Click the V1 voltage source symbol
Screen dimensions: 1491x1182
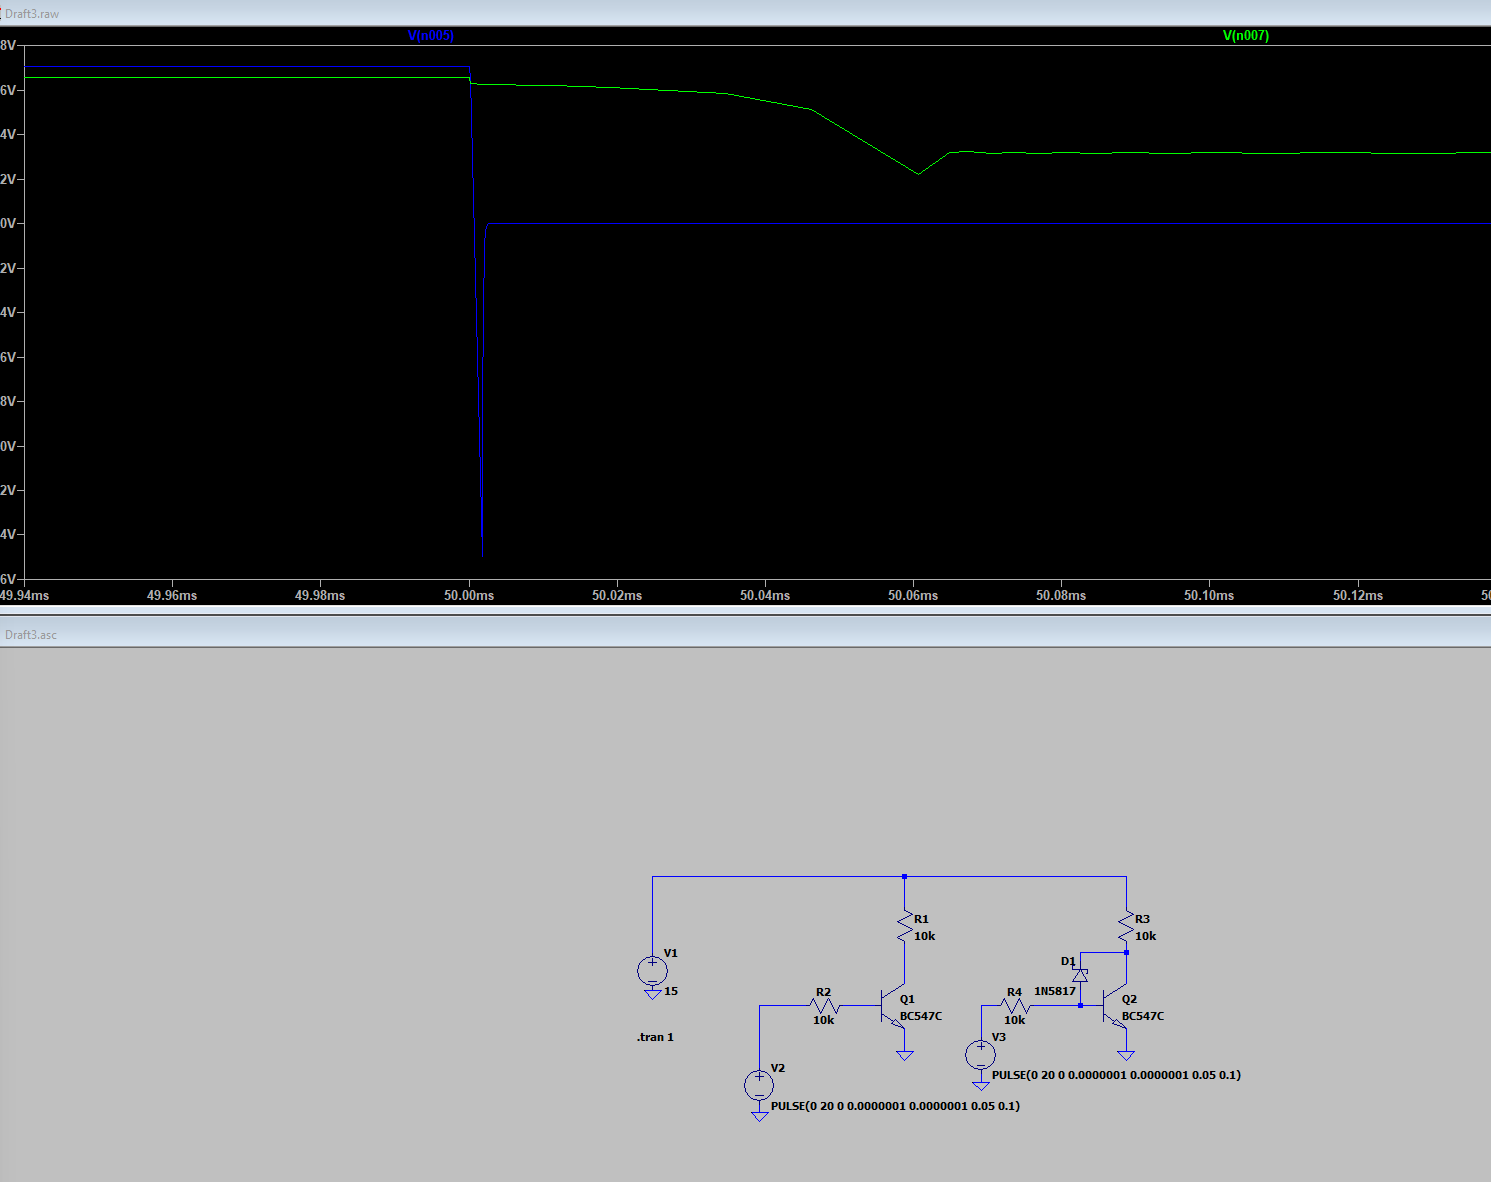click(652, 970)
